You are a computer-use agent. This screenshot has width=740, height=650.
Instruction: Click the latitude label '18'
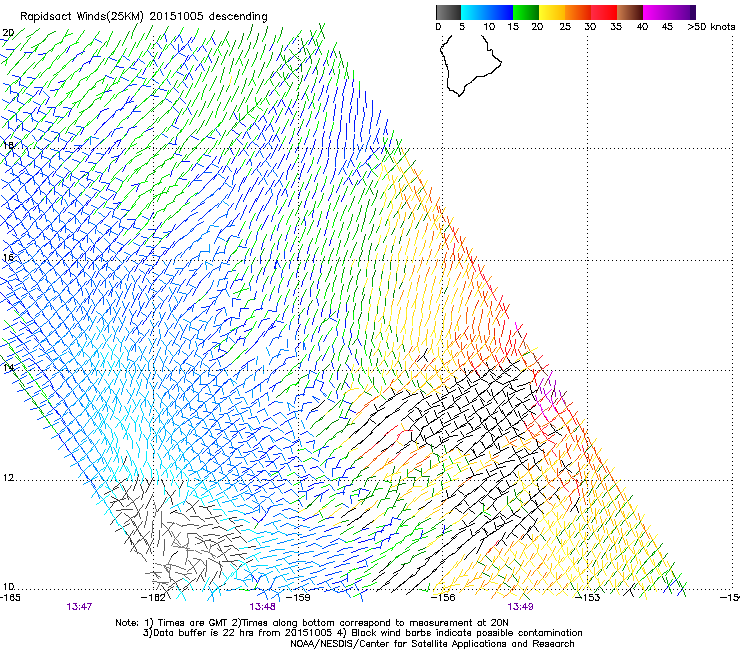(x=8, y=145)
